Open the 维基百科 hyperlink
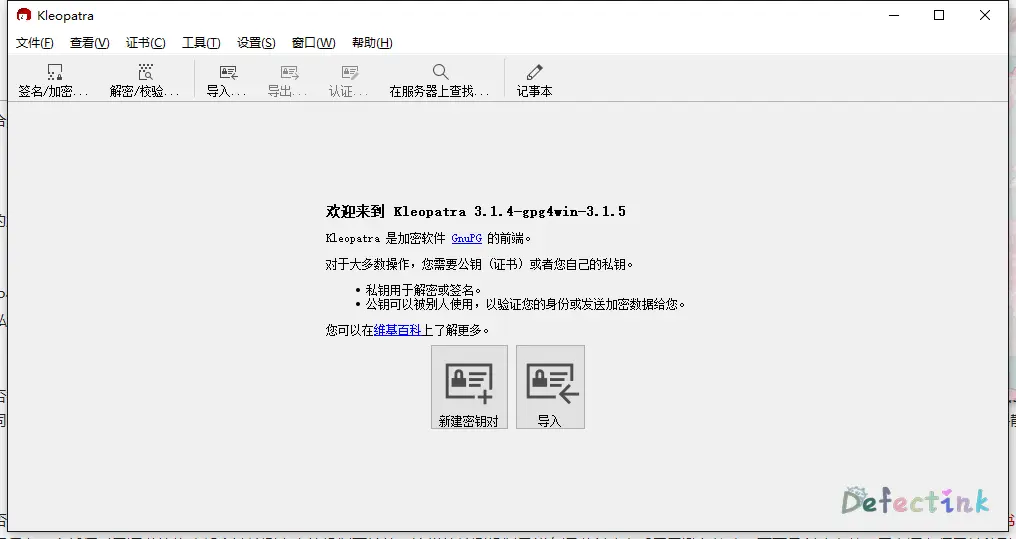 [x=398, y=330]
